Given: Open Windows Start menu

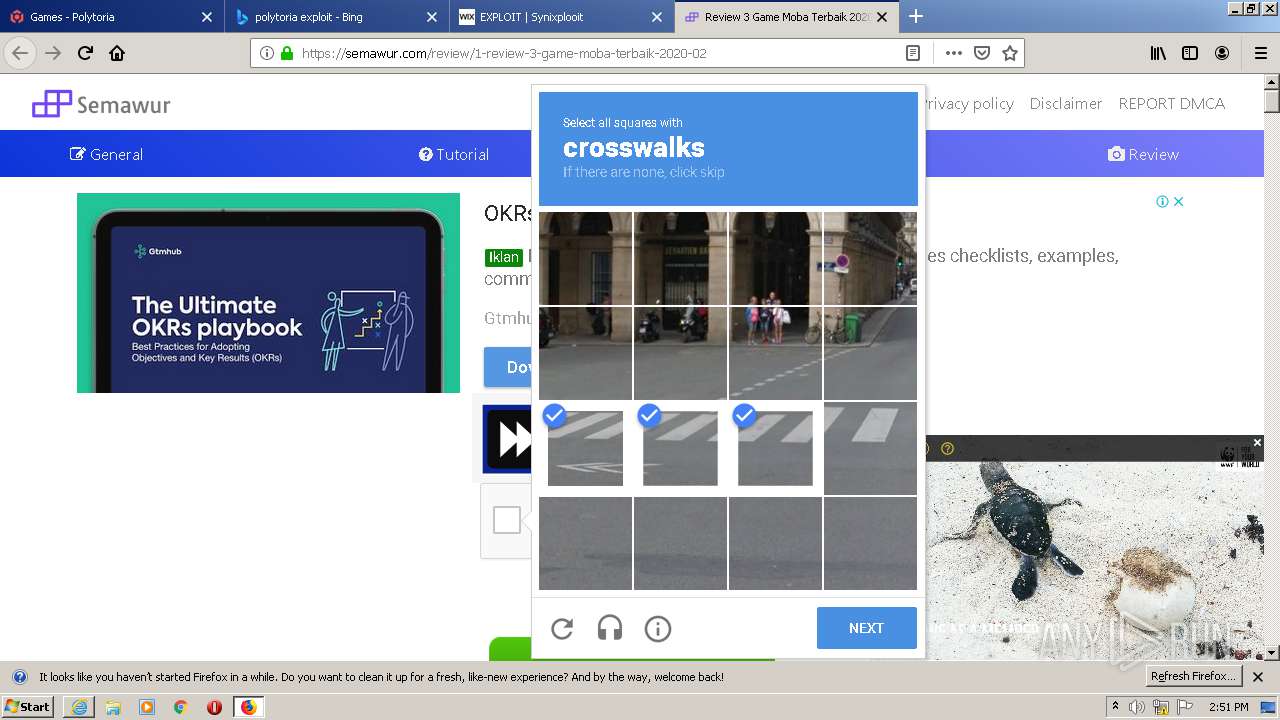Looking at the screenshot, I should coord(28,706).
